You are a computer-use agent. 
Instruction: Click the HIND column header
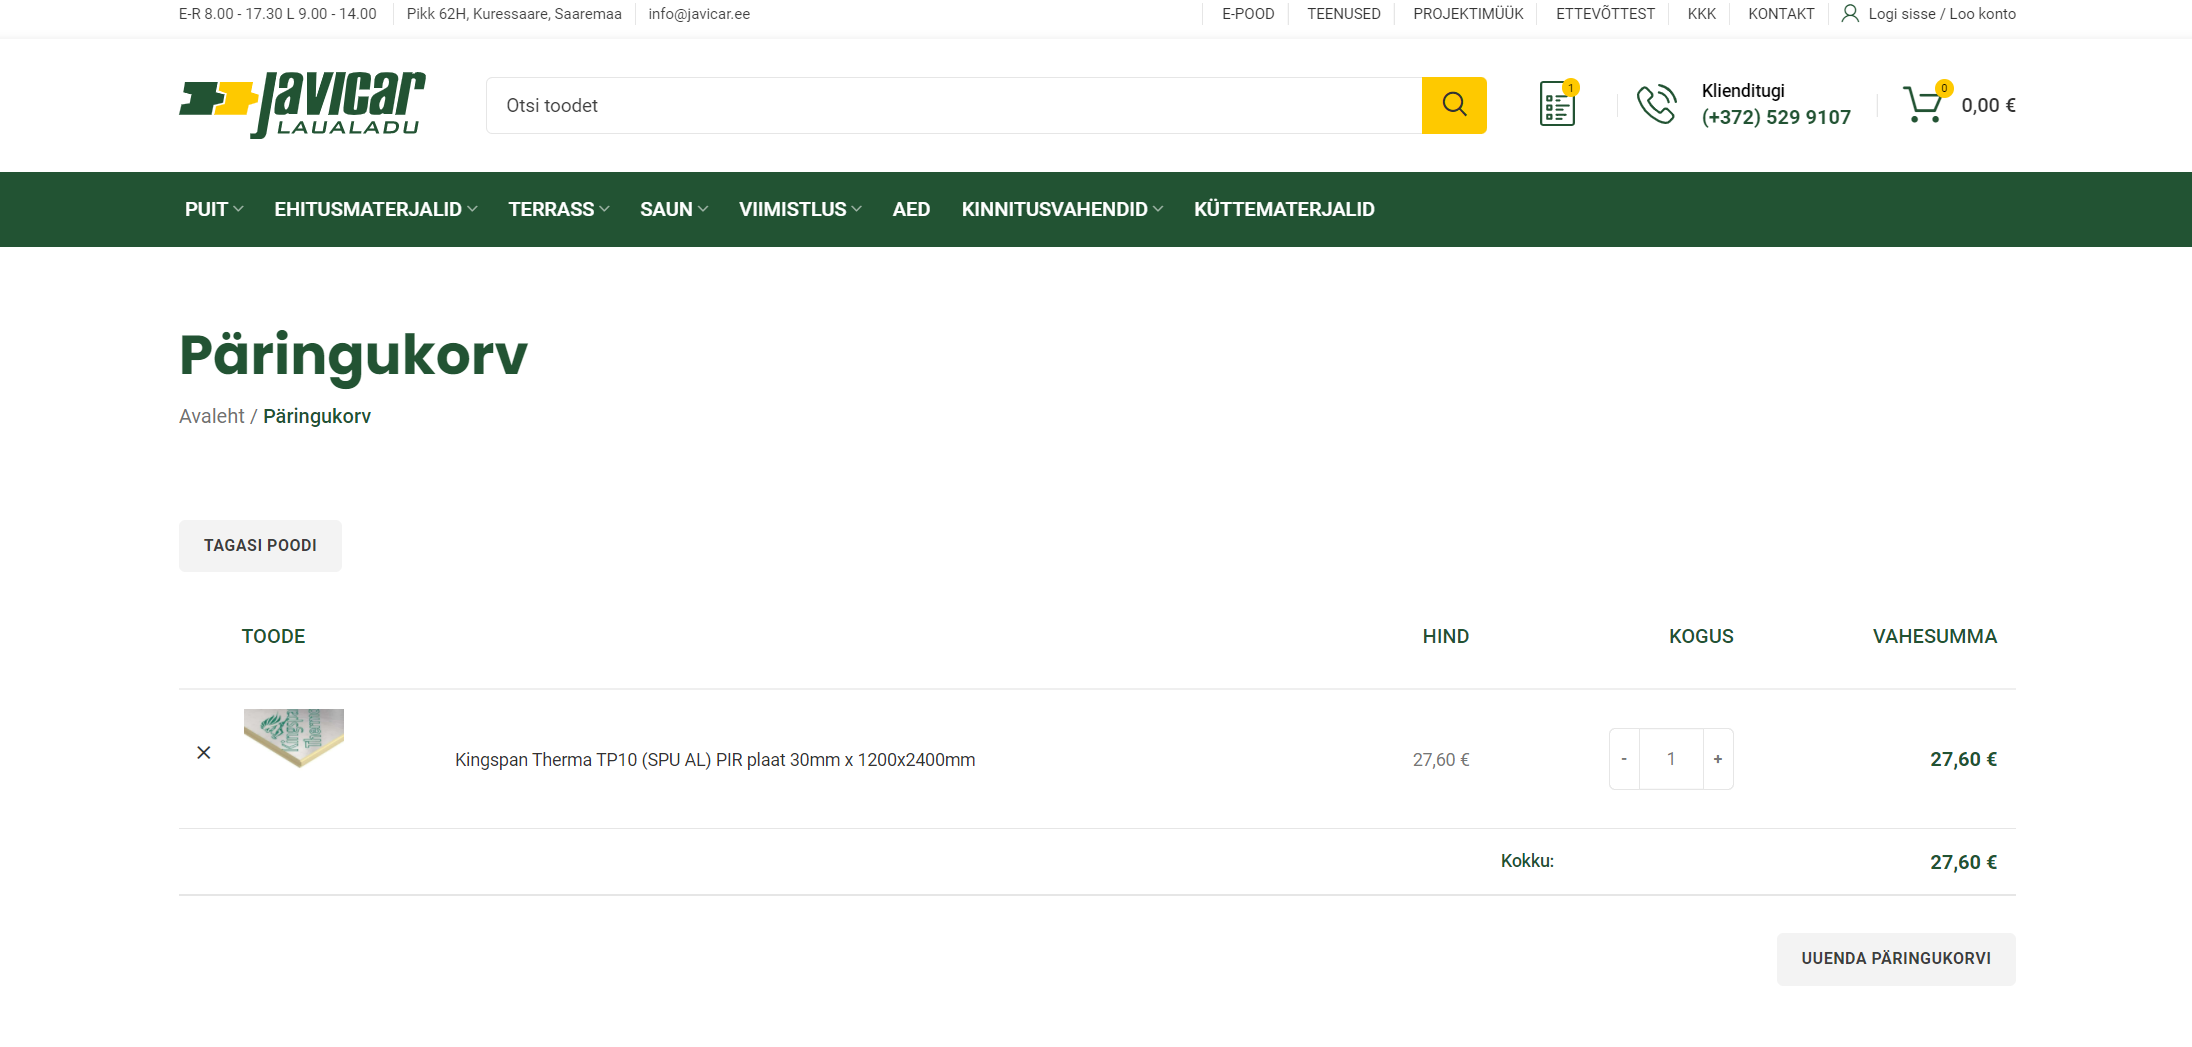click(x=1446, y=636)
